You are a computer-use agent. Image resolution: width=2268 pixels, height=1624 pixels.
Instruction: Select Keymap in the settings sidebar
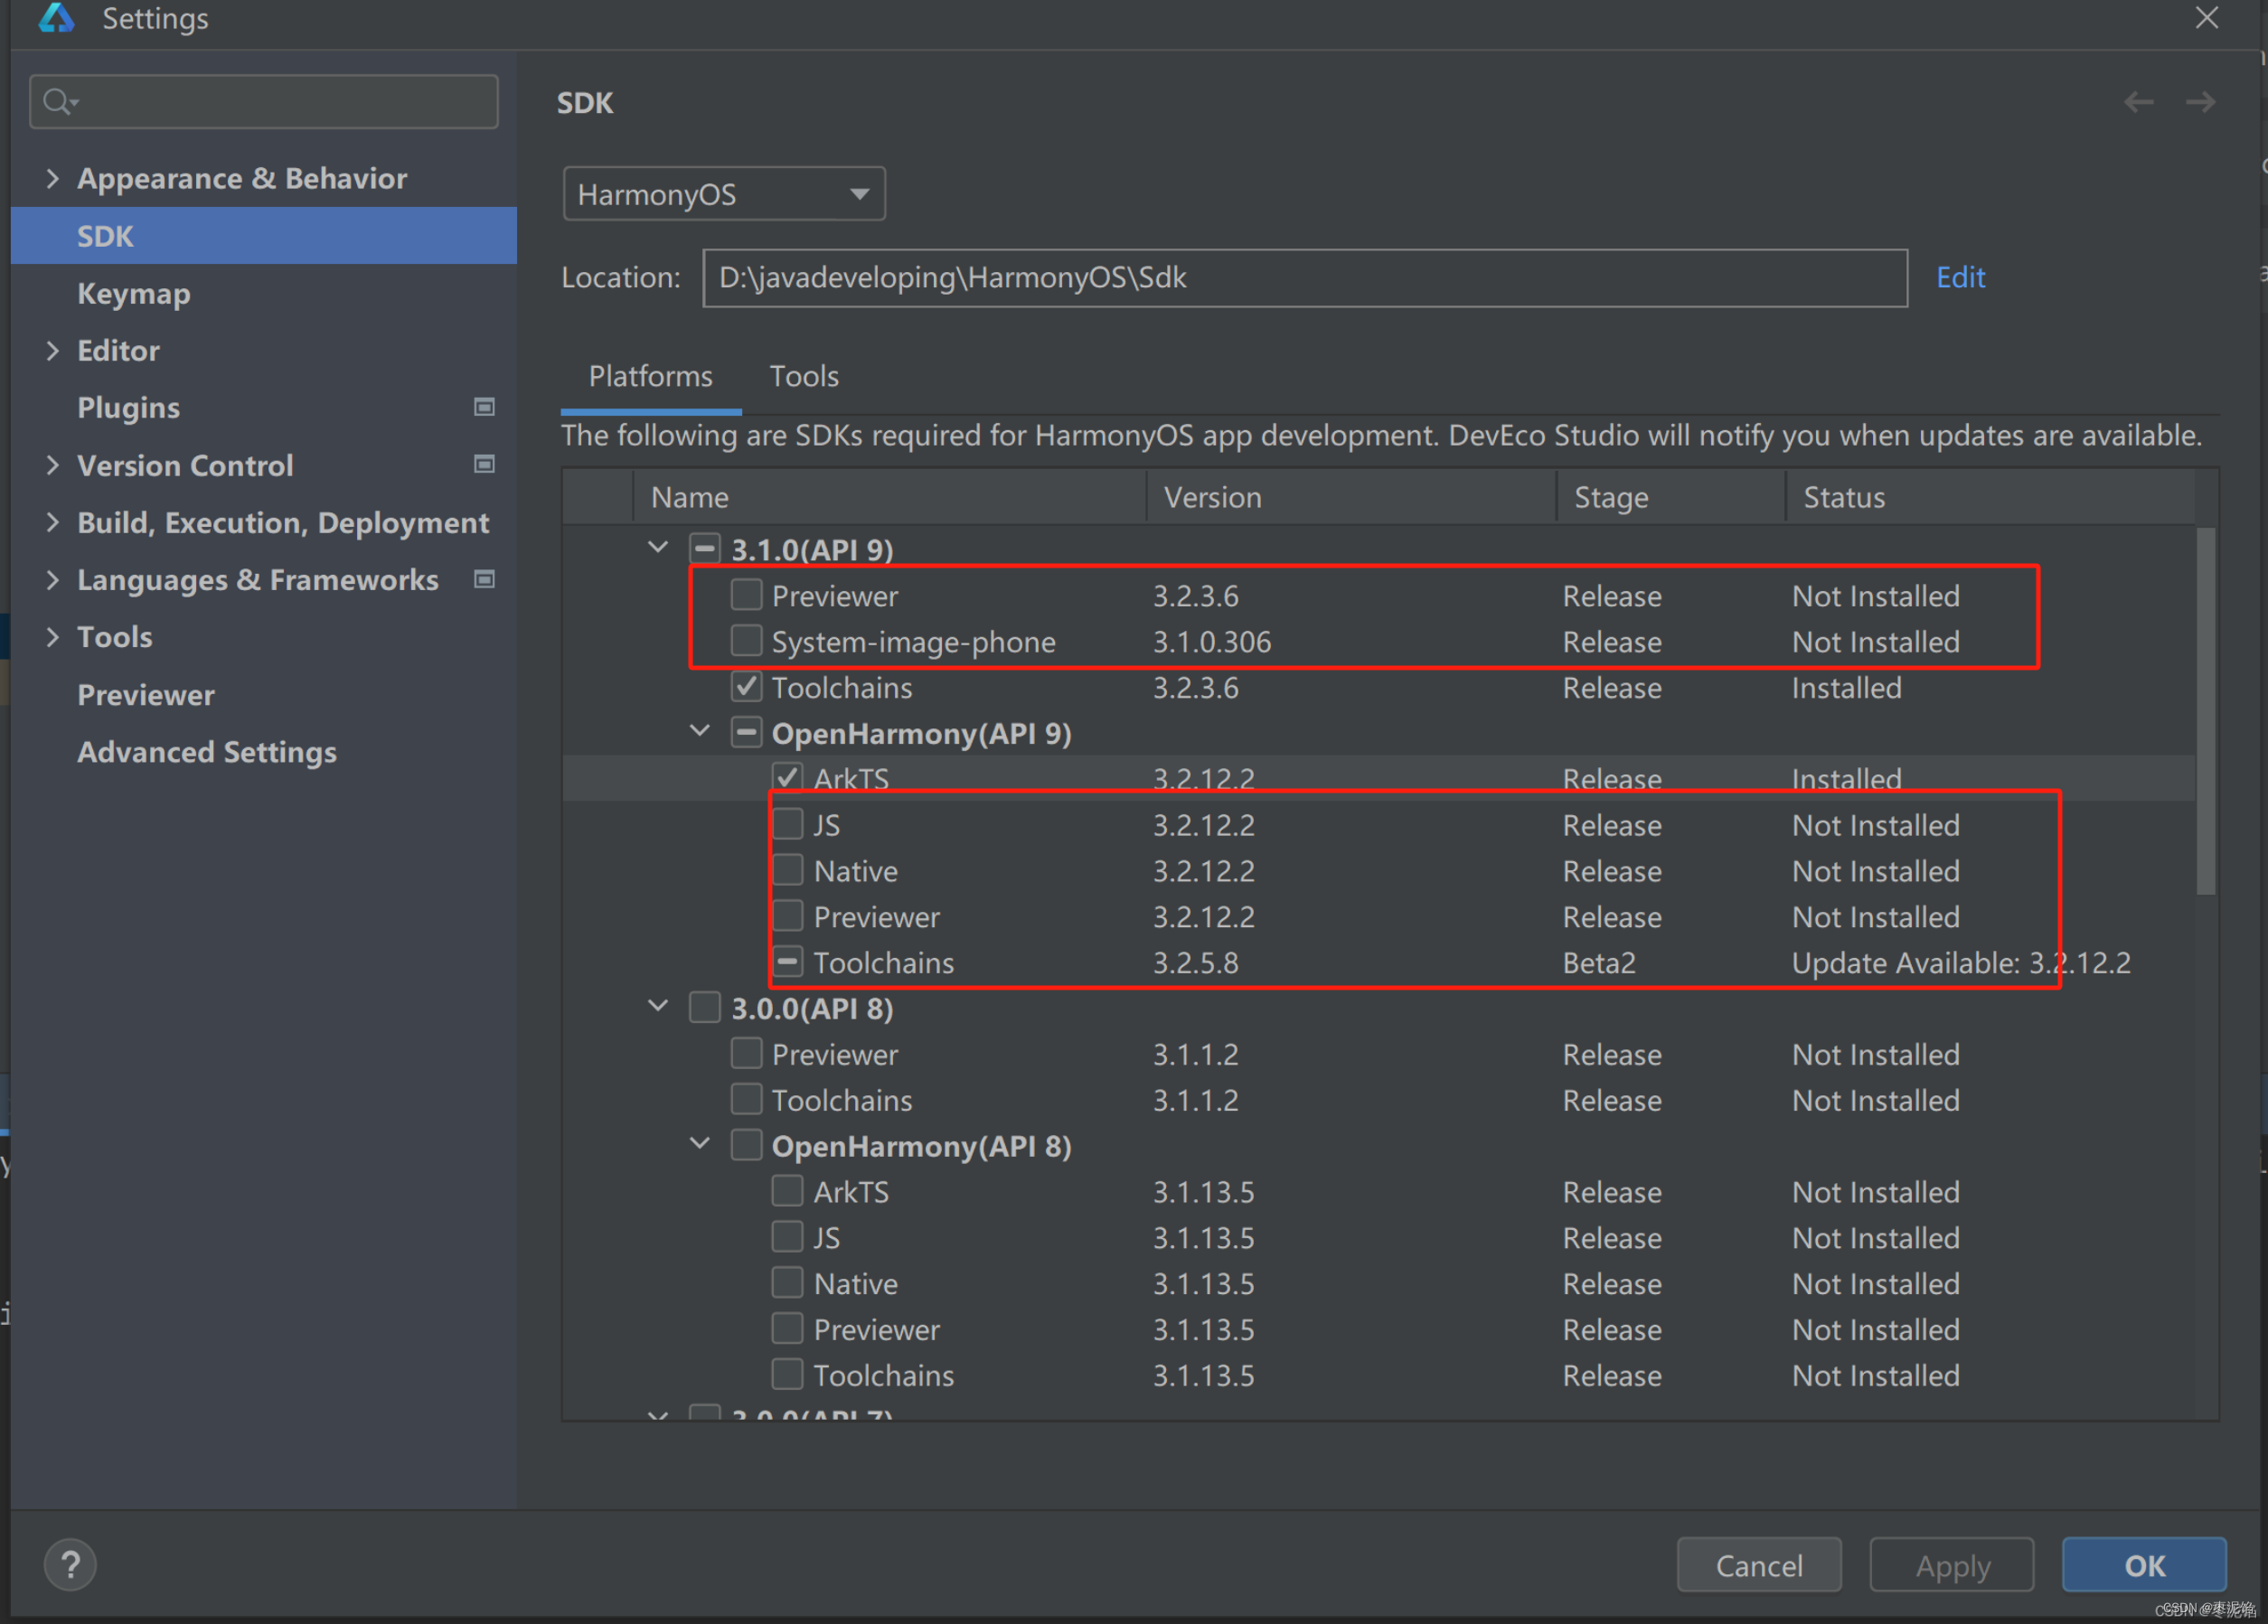tap(134, 294)
